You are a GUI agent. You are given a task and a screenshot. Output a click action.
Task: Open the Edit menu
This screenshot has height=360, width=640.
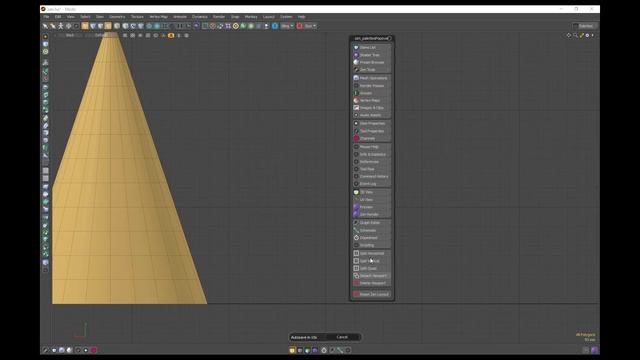(x=58, y=17)
